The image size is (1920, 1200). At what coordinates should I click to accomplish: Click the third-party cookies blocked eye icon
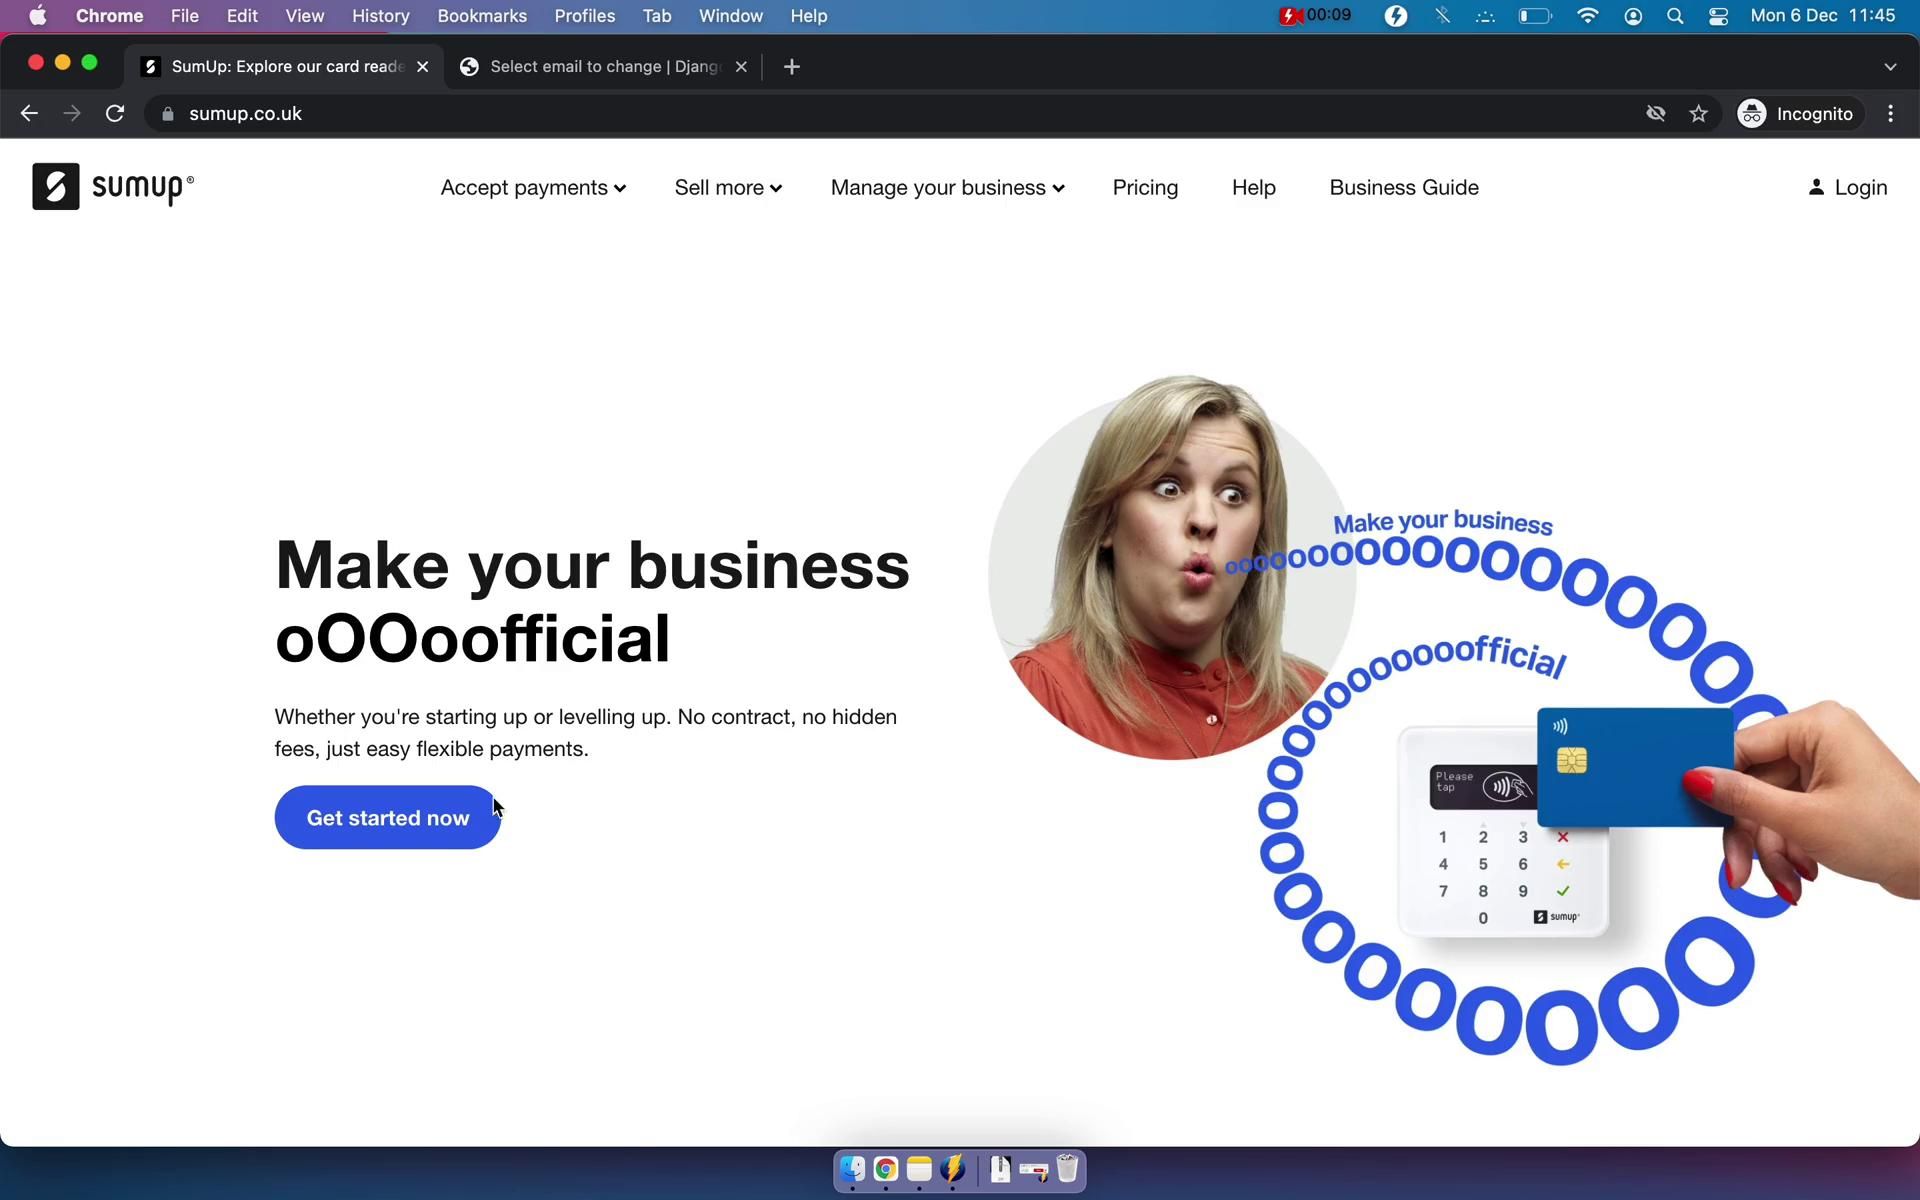click(x=1656, y=114)
